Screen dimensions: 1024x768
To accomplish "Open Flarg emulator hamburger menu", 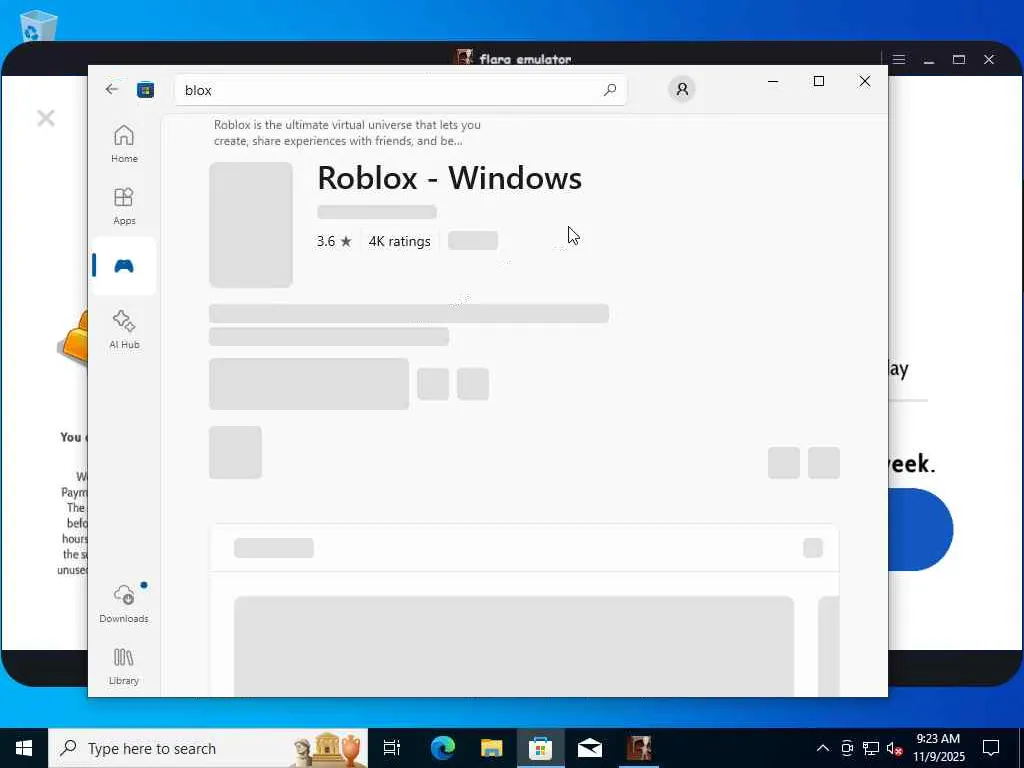I will click(x=899, y=59).
